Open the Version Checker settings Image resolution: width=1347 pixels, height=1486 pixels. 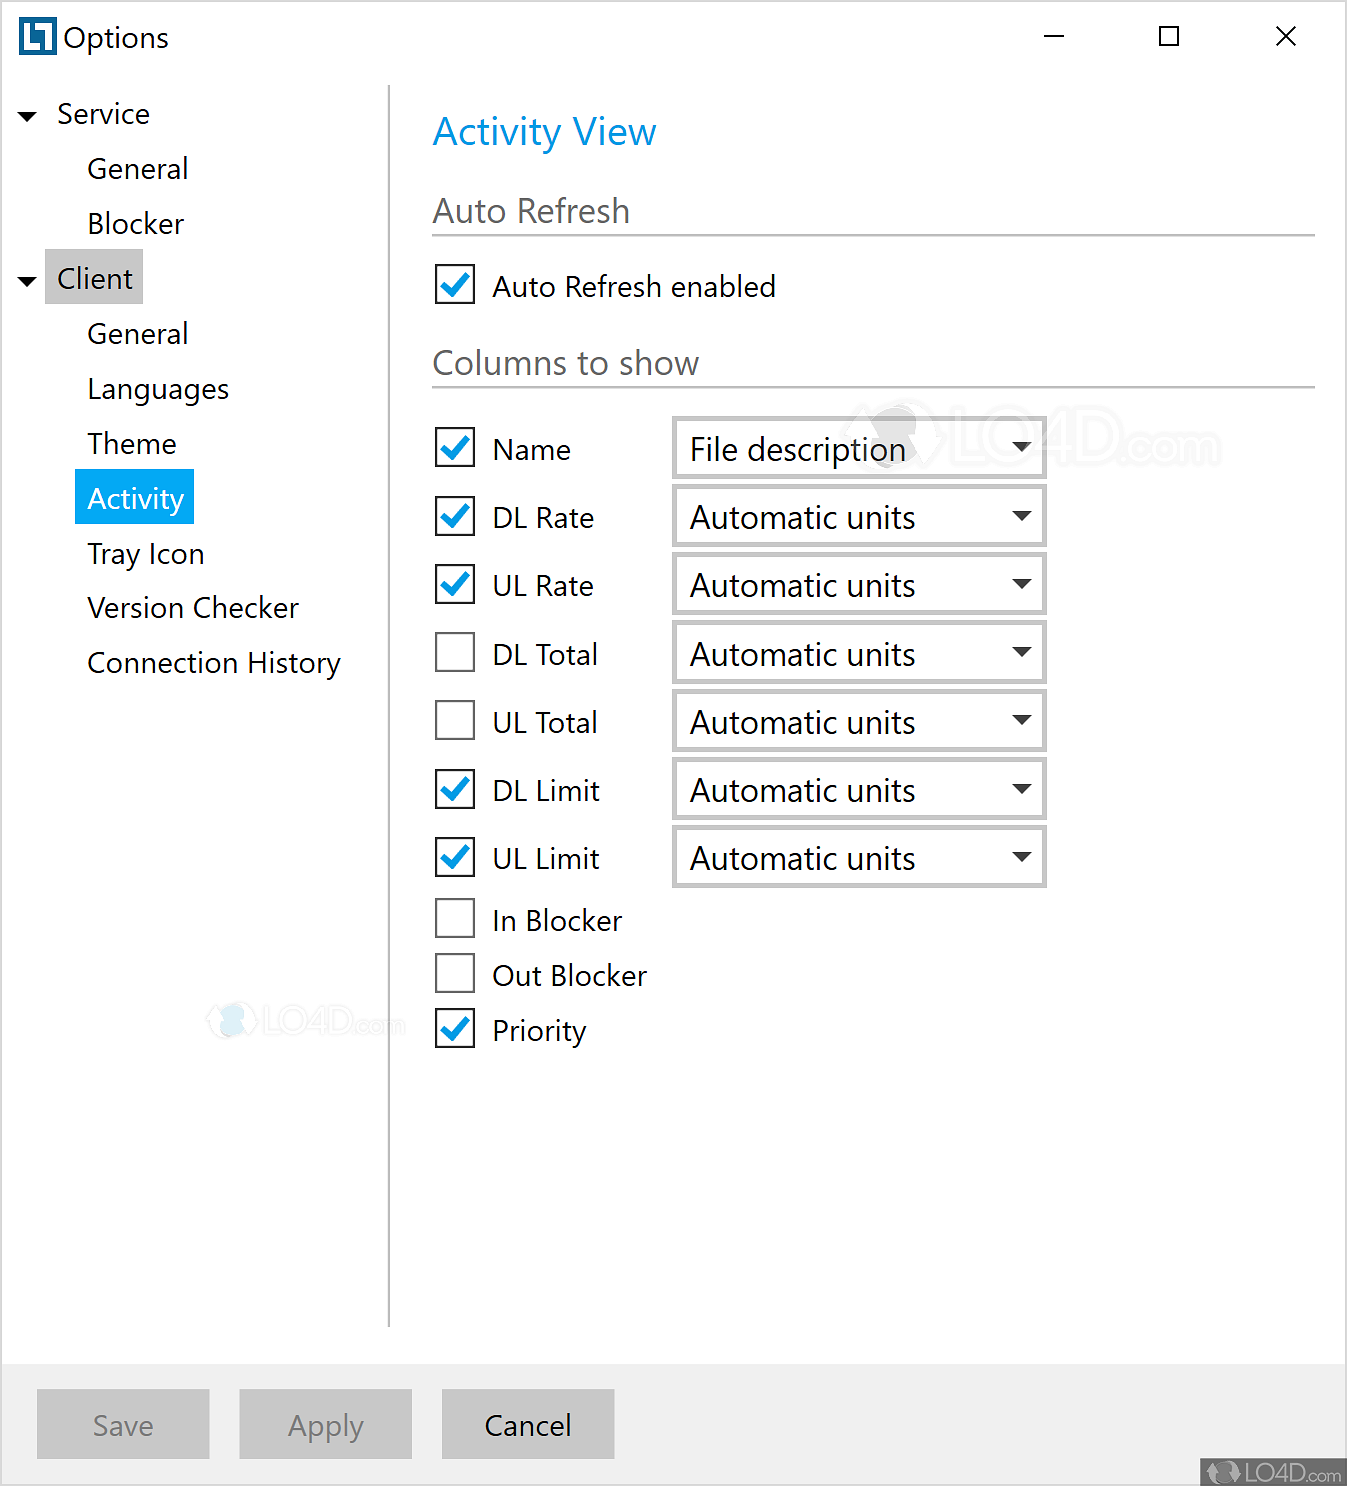193,607
